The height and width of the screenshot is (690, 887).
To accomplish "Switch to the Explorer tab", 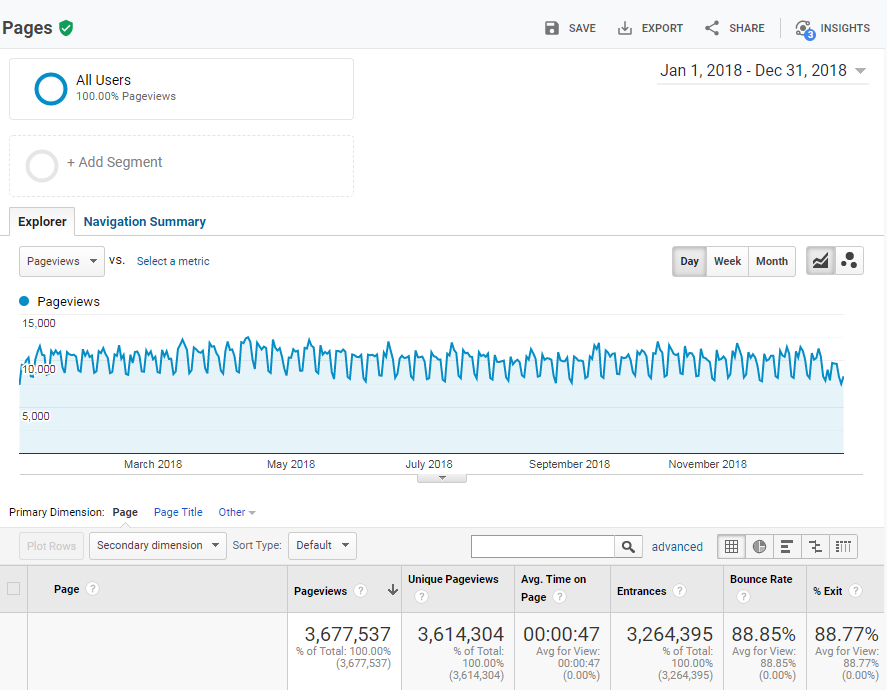I will tap(42, 222).
